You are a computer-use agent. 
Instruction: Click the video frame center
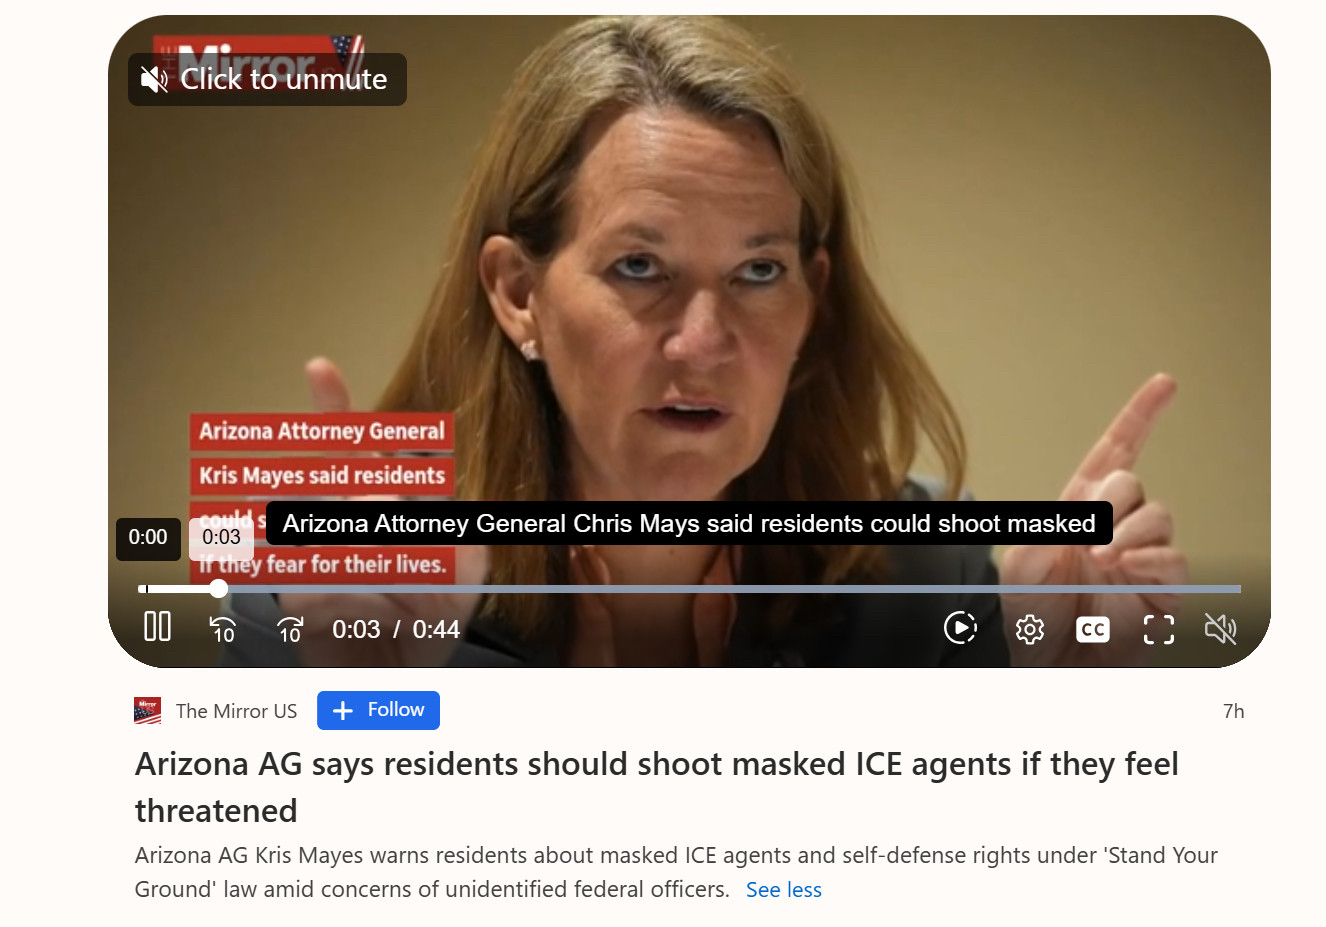tap(689, 341)
